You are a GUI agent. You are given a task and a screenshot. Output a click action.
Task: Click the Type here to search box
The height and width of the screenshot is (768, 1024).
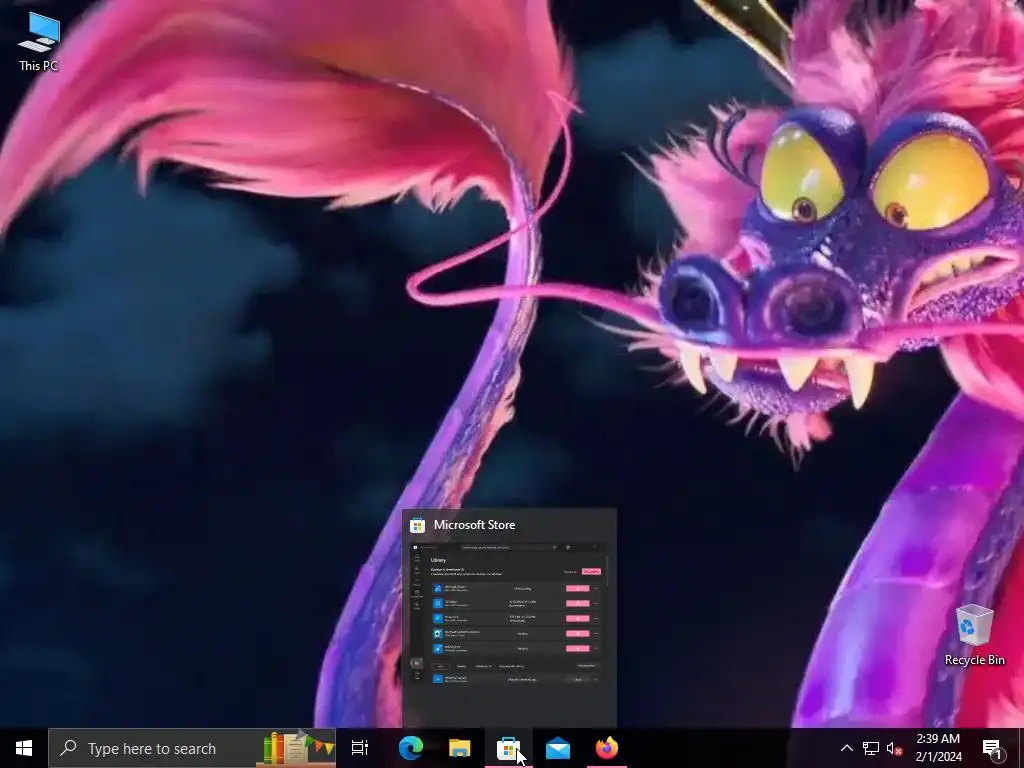tap(192, 748)
